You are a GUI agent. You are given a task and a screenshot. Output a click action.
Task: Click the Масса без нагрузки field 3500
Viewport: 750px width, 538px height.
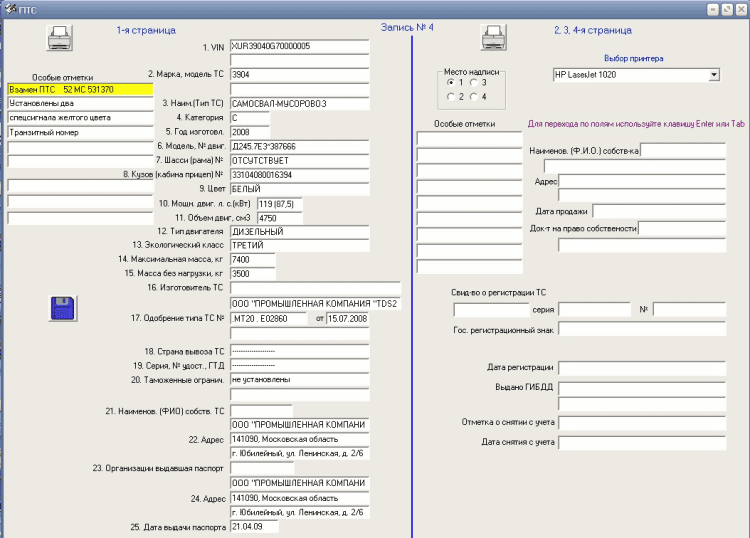253,274
